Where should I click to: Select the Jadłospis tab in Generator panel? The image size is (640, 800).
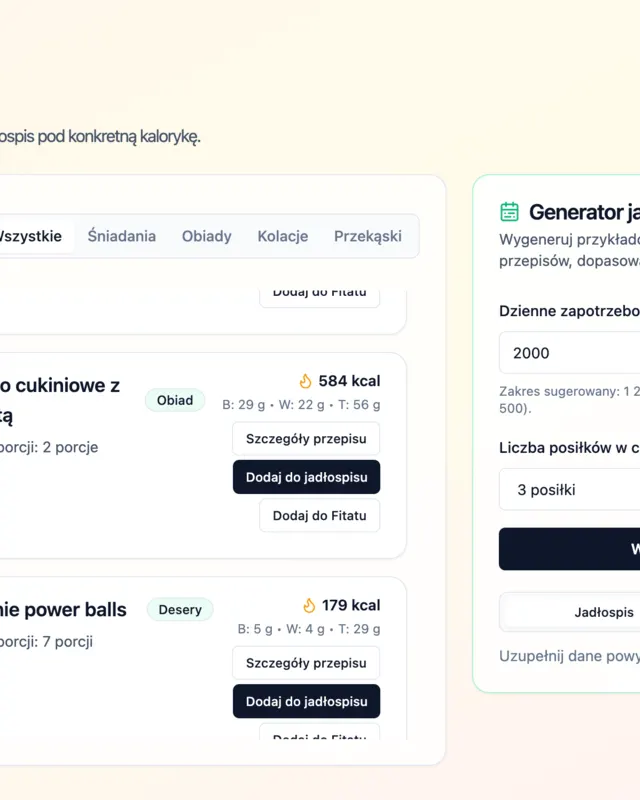click(604, 612)
